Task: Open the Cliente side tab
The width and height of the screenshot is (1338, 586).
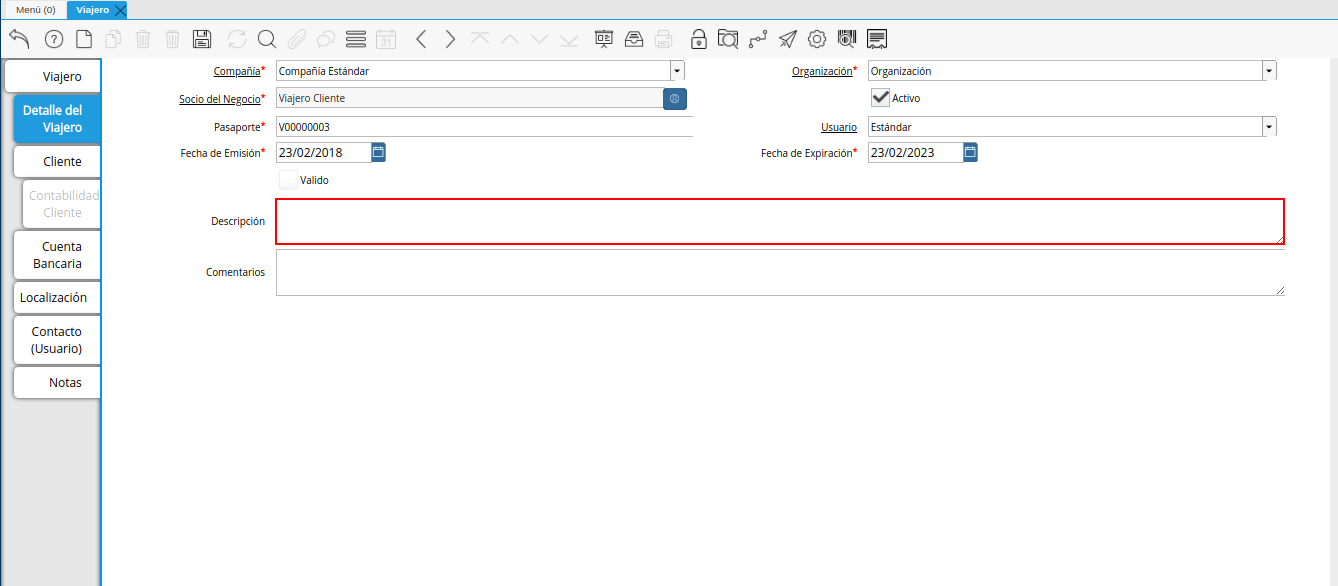Action: point(57,161)
